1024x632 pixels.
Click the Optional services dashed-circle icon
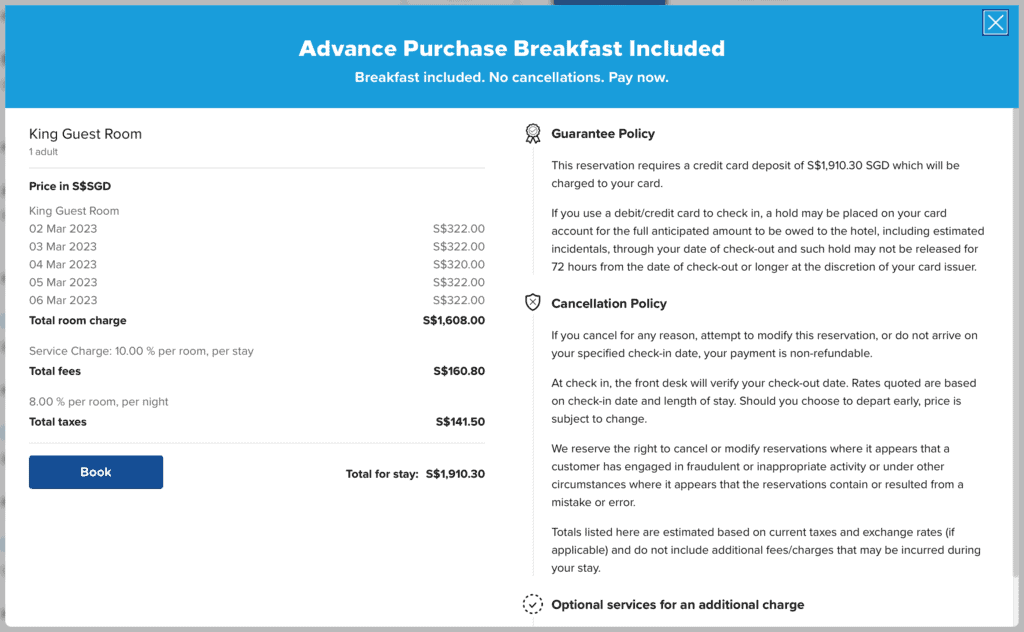coord(532,603)
